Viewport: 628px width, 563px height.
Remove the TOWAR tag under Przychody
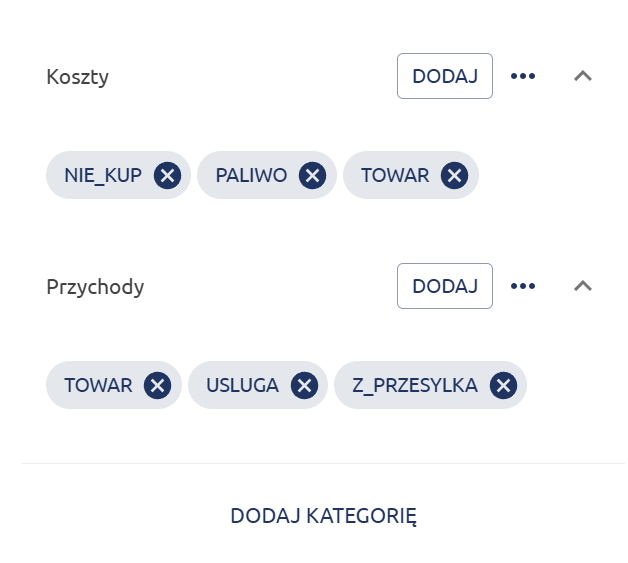coord(158,385)
